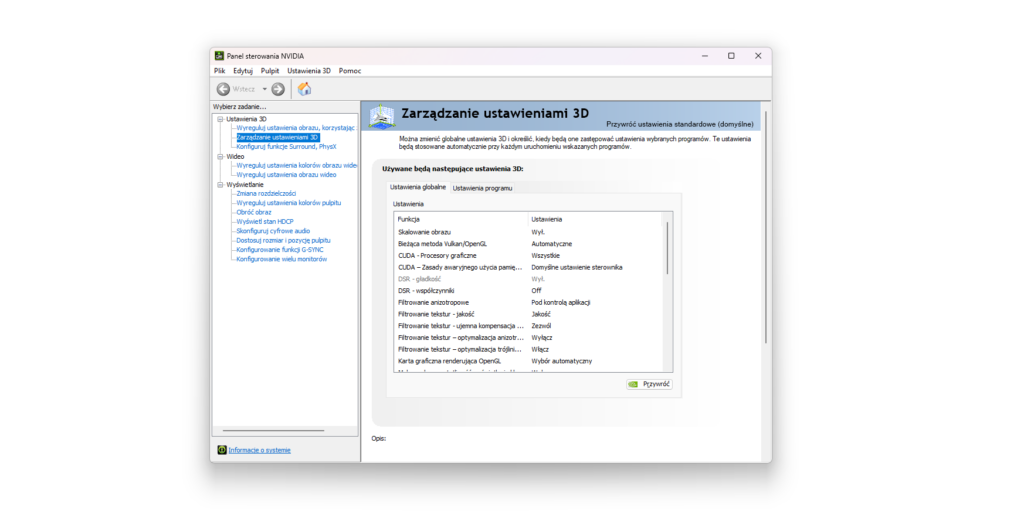The width and height of the screenshot is (1024, 518).
Task: Close the Panel sterowania NVIDIA window
Action: pos(758,56)
